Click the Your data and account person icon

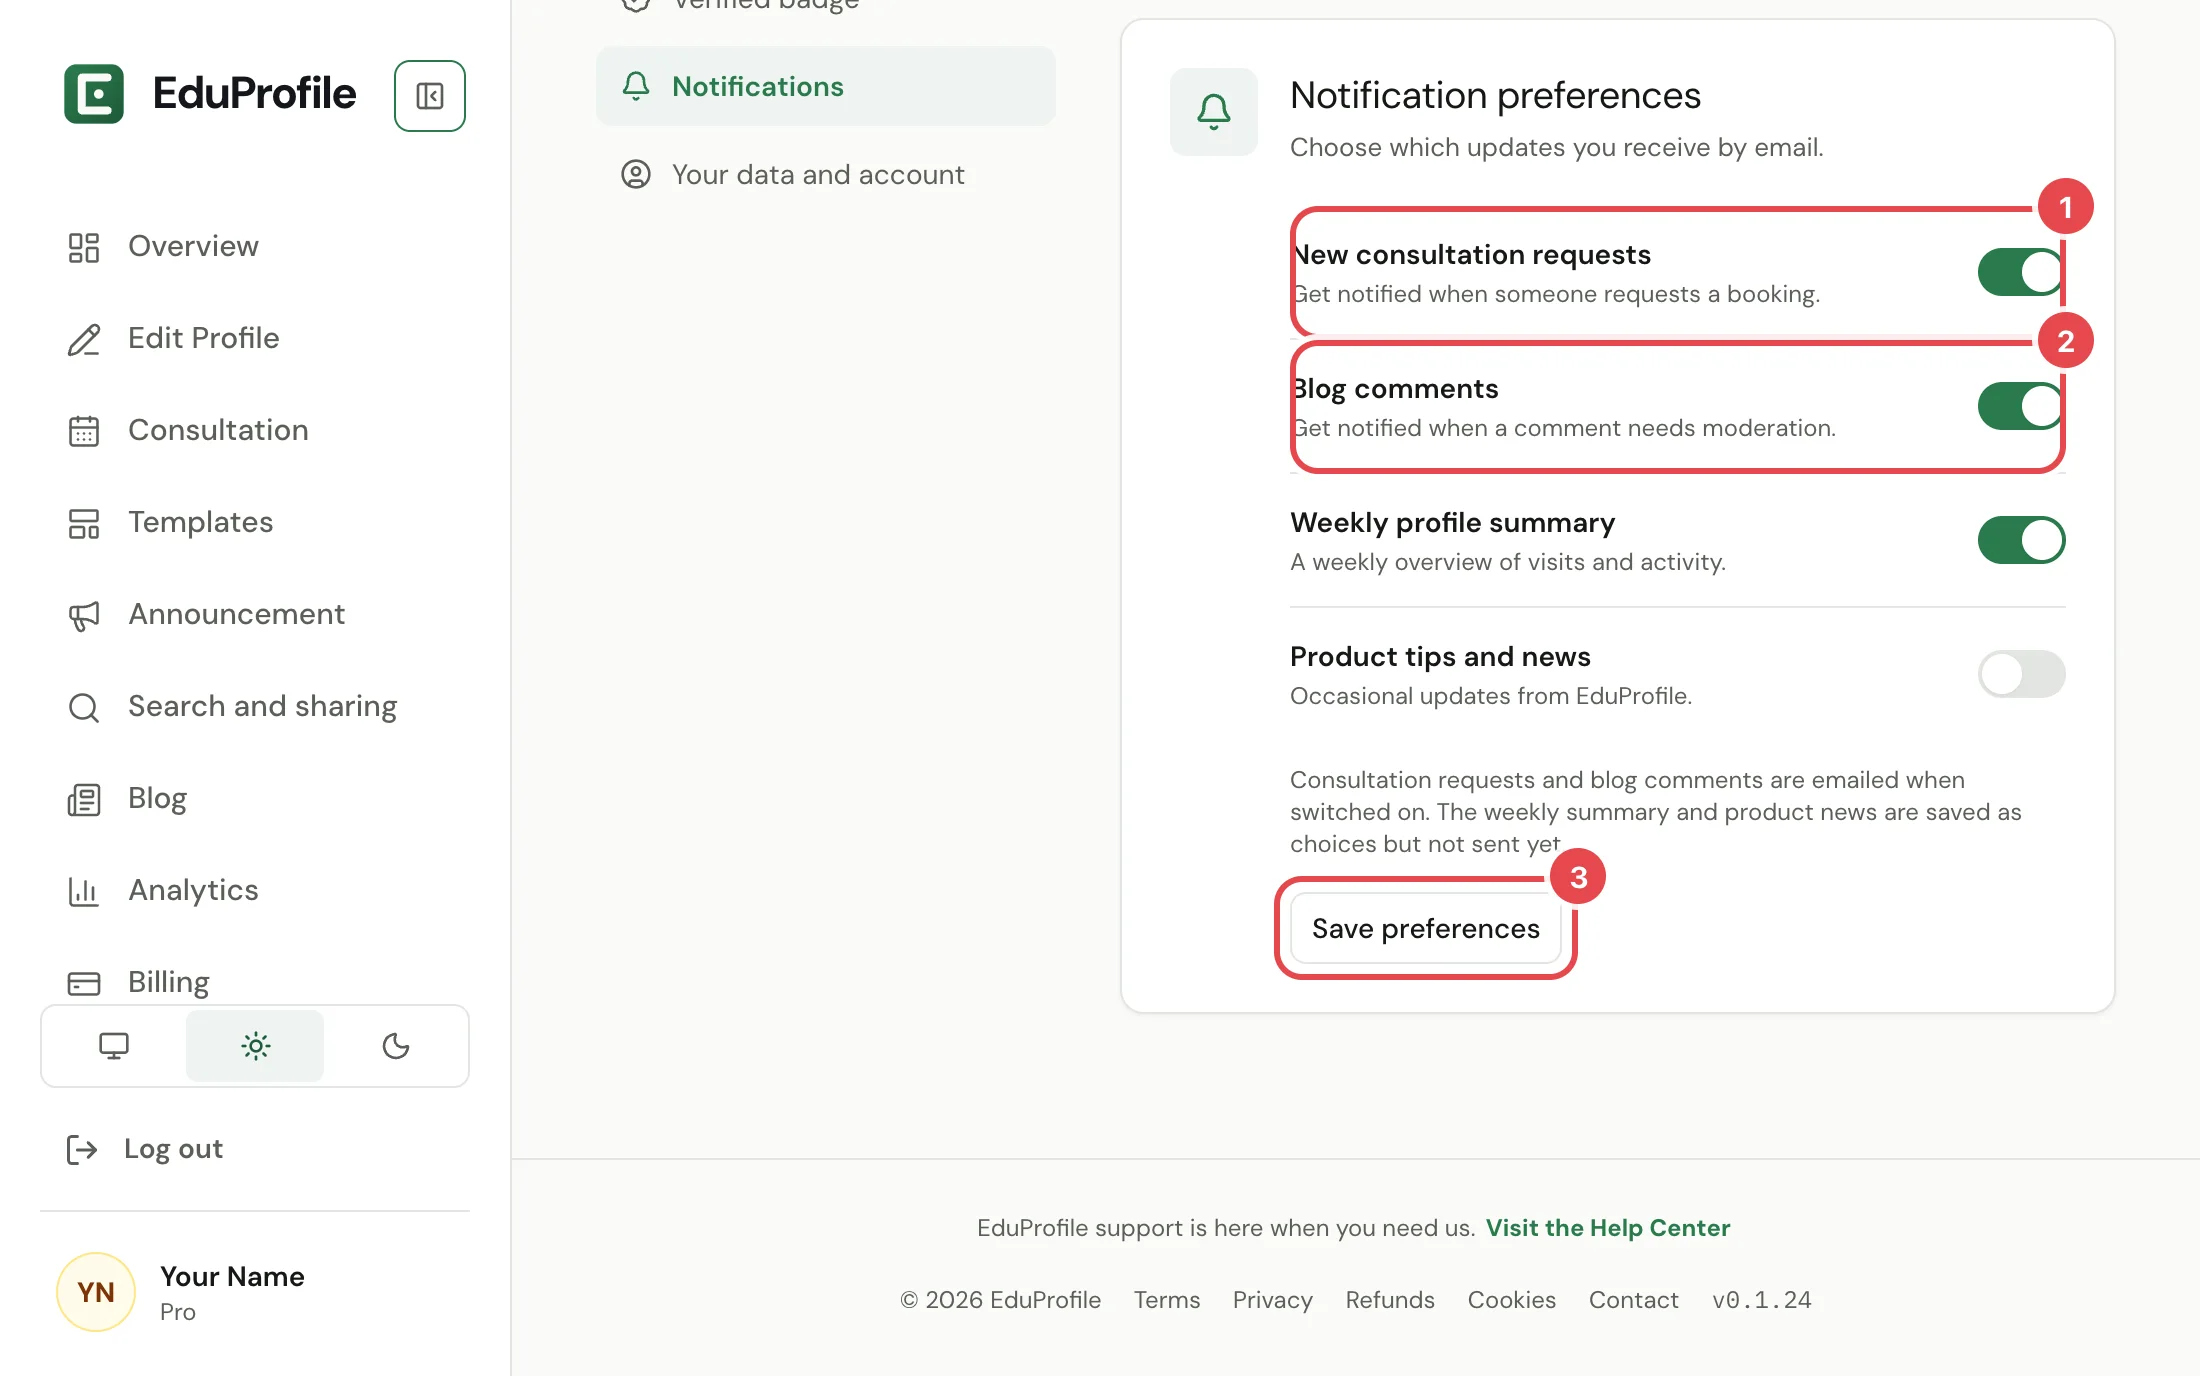pos(636,174)
